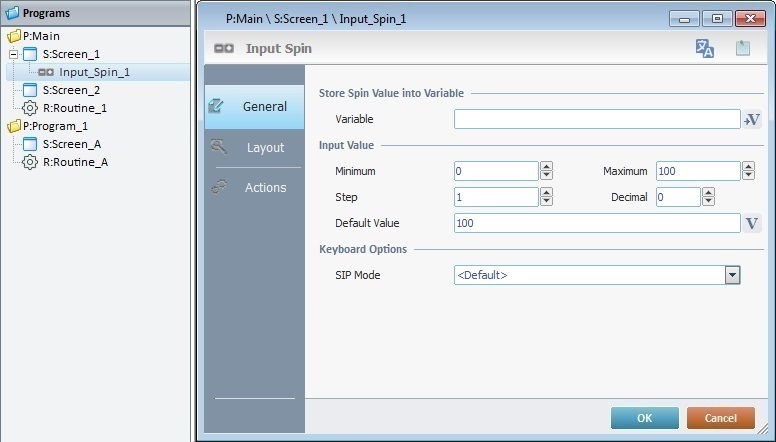Viewport: 776px width, 442px height.
Task: Increase the Minimum value with up arrow
Action: tap(546, 167)
